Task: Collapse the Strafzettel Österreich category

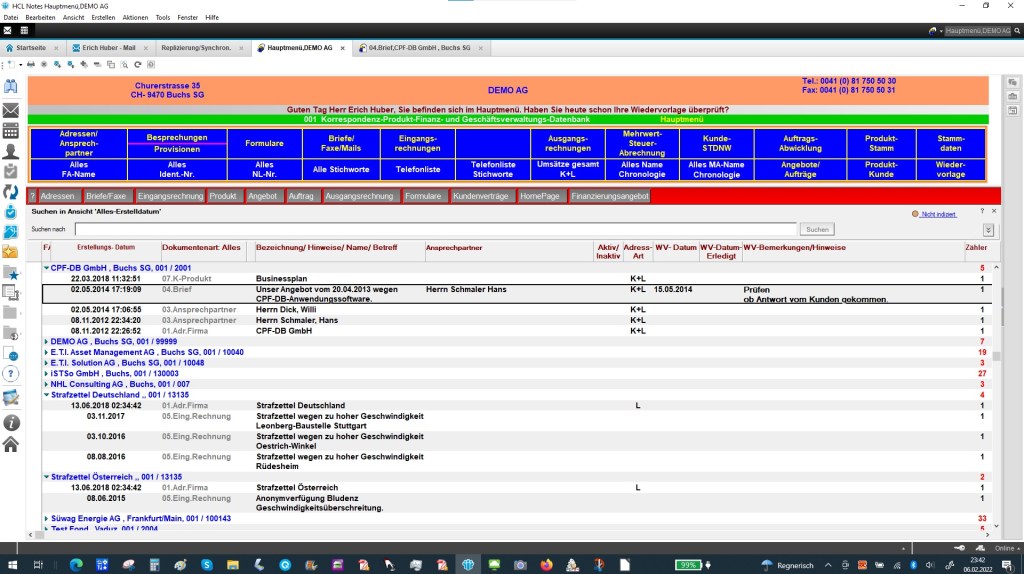Action: click(x=46, y=477)
